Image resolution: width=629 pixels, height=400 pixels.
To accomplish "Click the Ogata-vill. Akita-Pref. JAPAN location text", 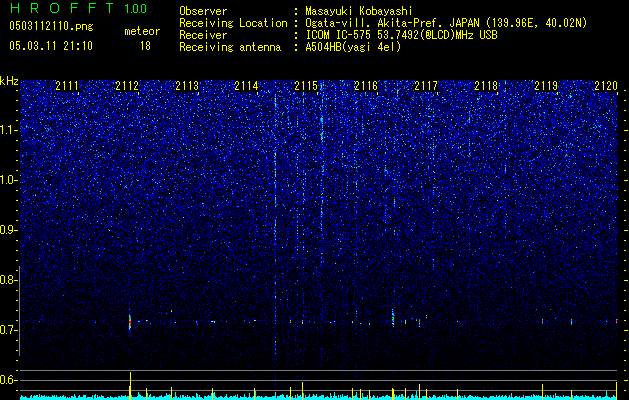I will pyautogui.click(x=446, y=23).
